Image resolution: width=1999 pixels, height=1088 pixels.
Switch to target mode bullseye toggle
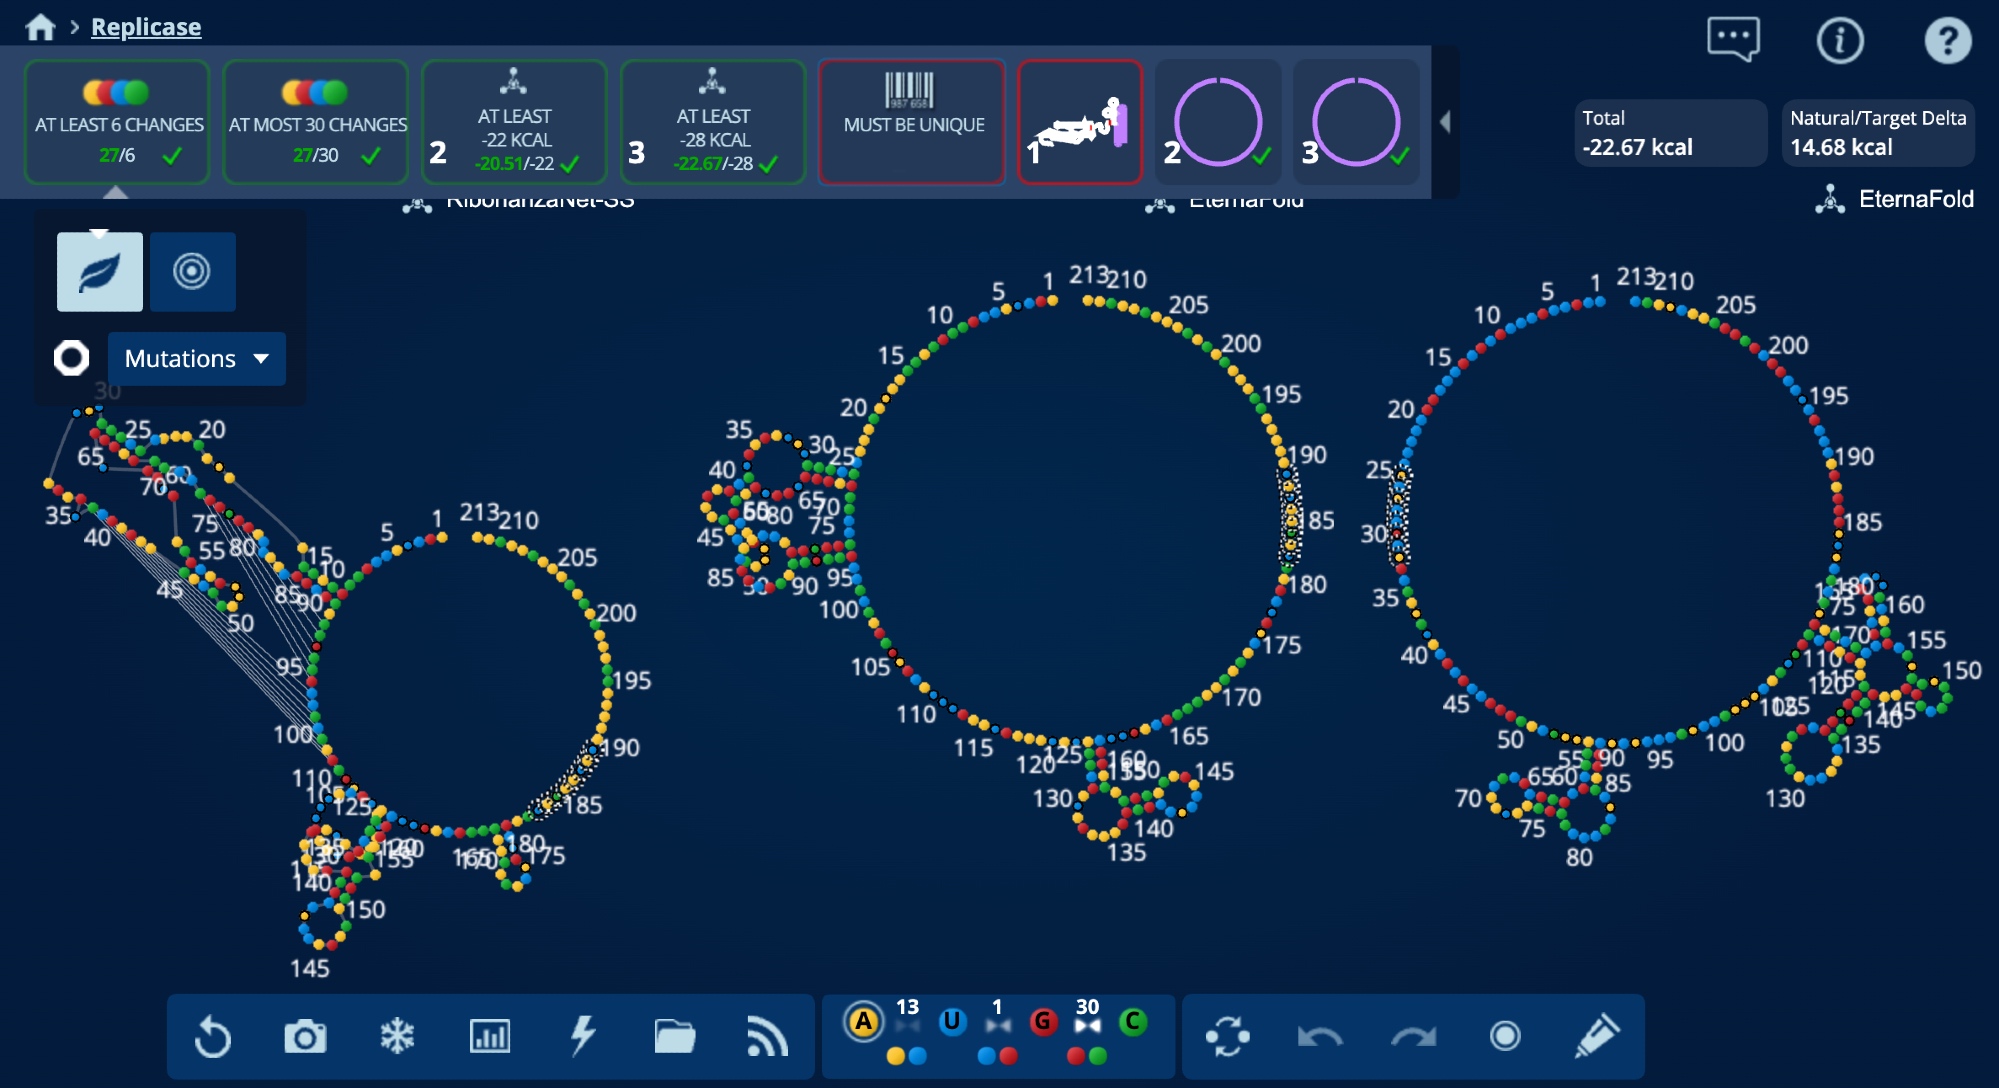(192, 272)
